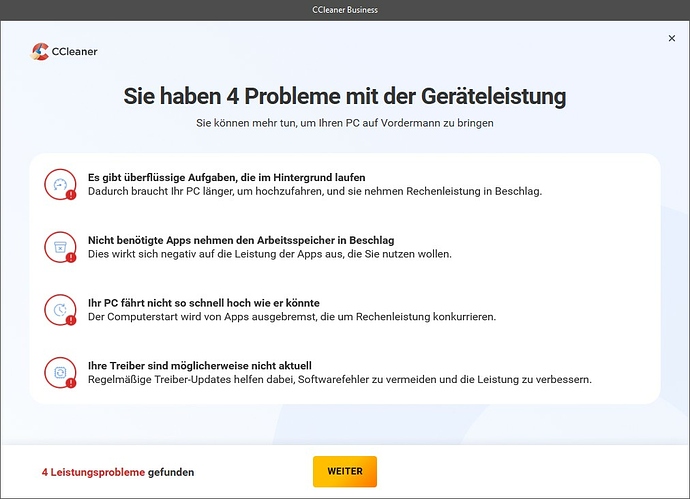Click the unneeded apps box warning icon
The height and width of the screenshot is (499, 690).
click(x=60, y=247)
